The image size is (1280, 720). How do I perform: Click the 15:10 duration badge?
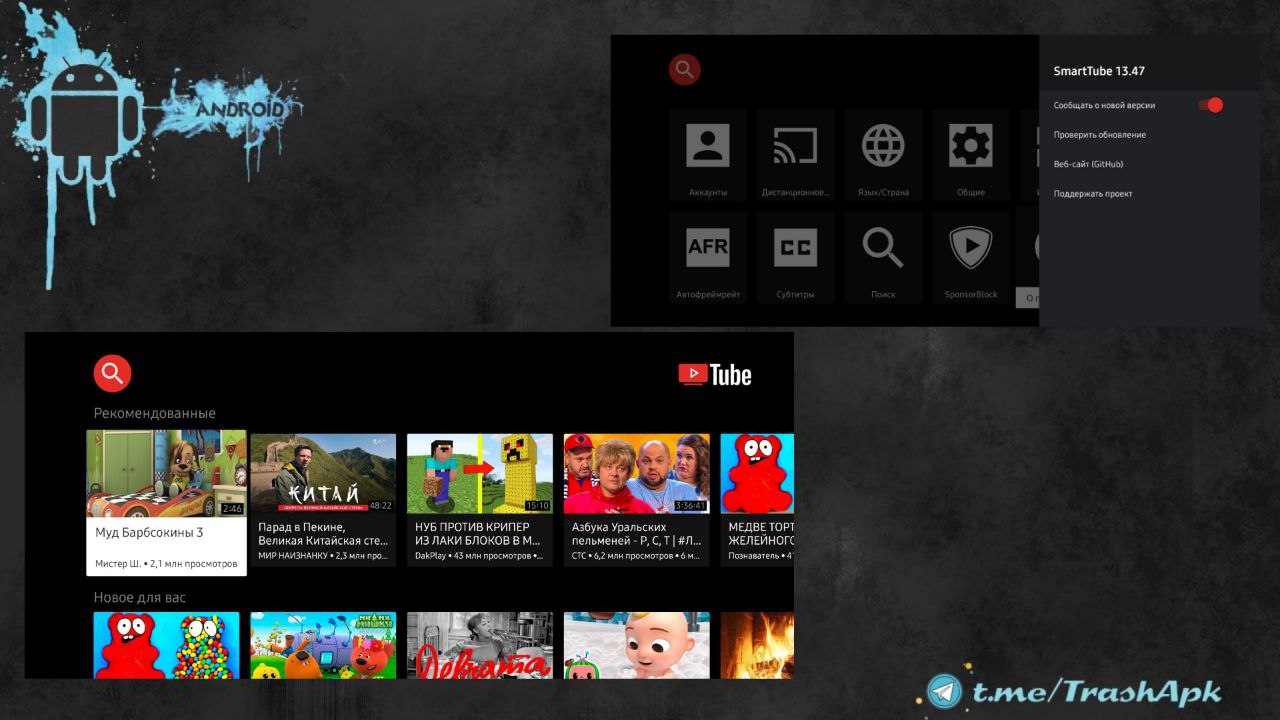[538, 506]
